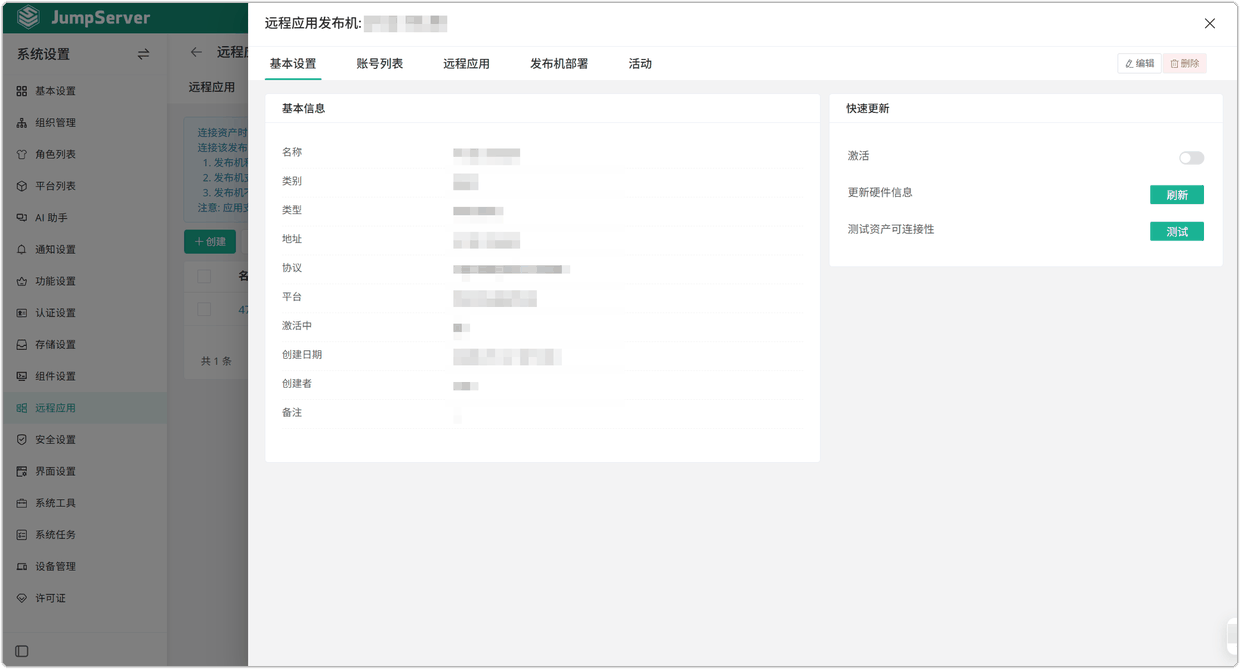Open 许可证 sidebar icon

[x=22, y=598]
